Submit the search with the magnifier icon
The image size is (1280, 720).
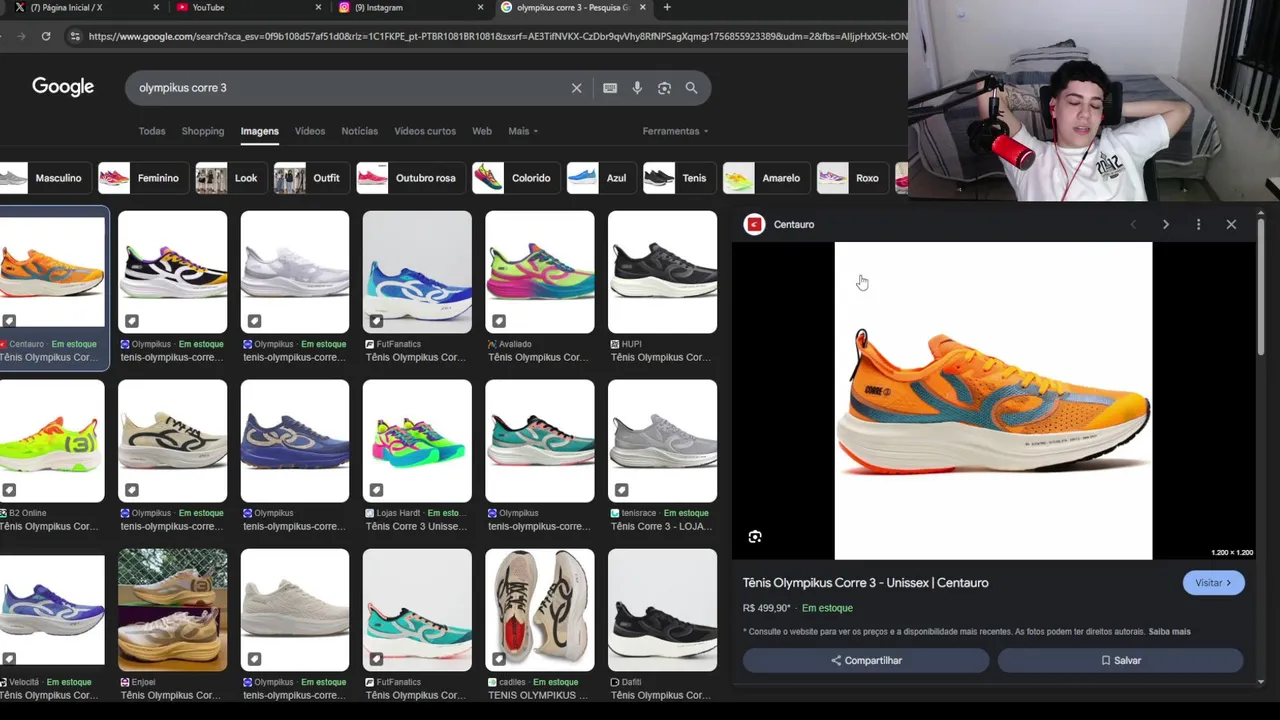pos(691,88)
